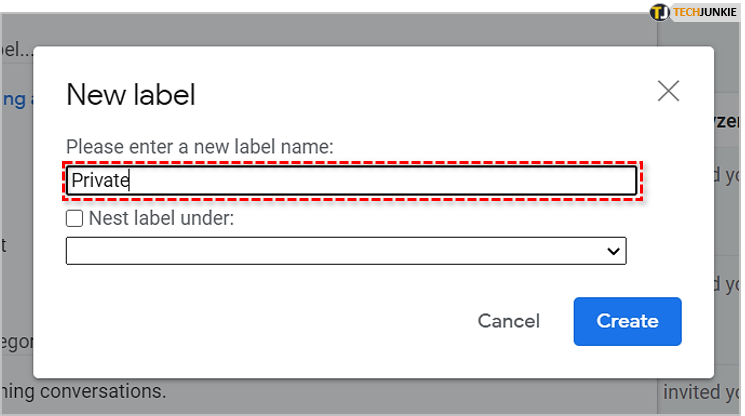The height and width of the screenshot is (416, 745).
Task: Click the 'New label' dialog title
Action: click(130, 95)
